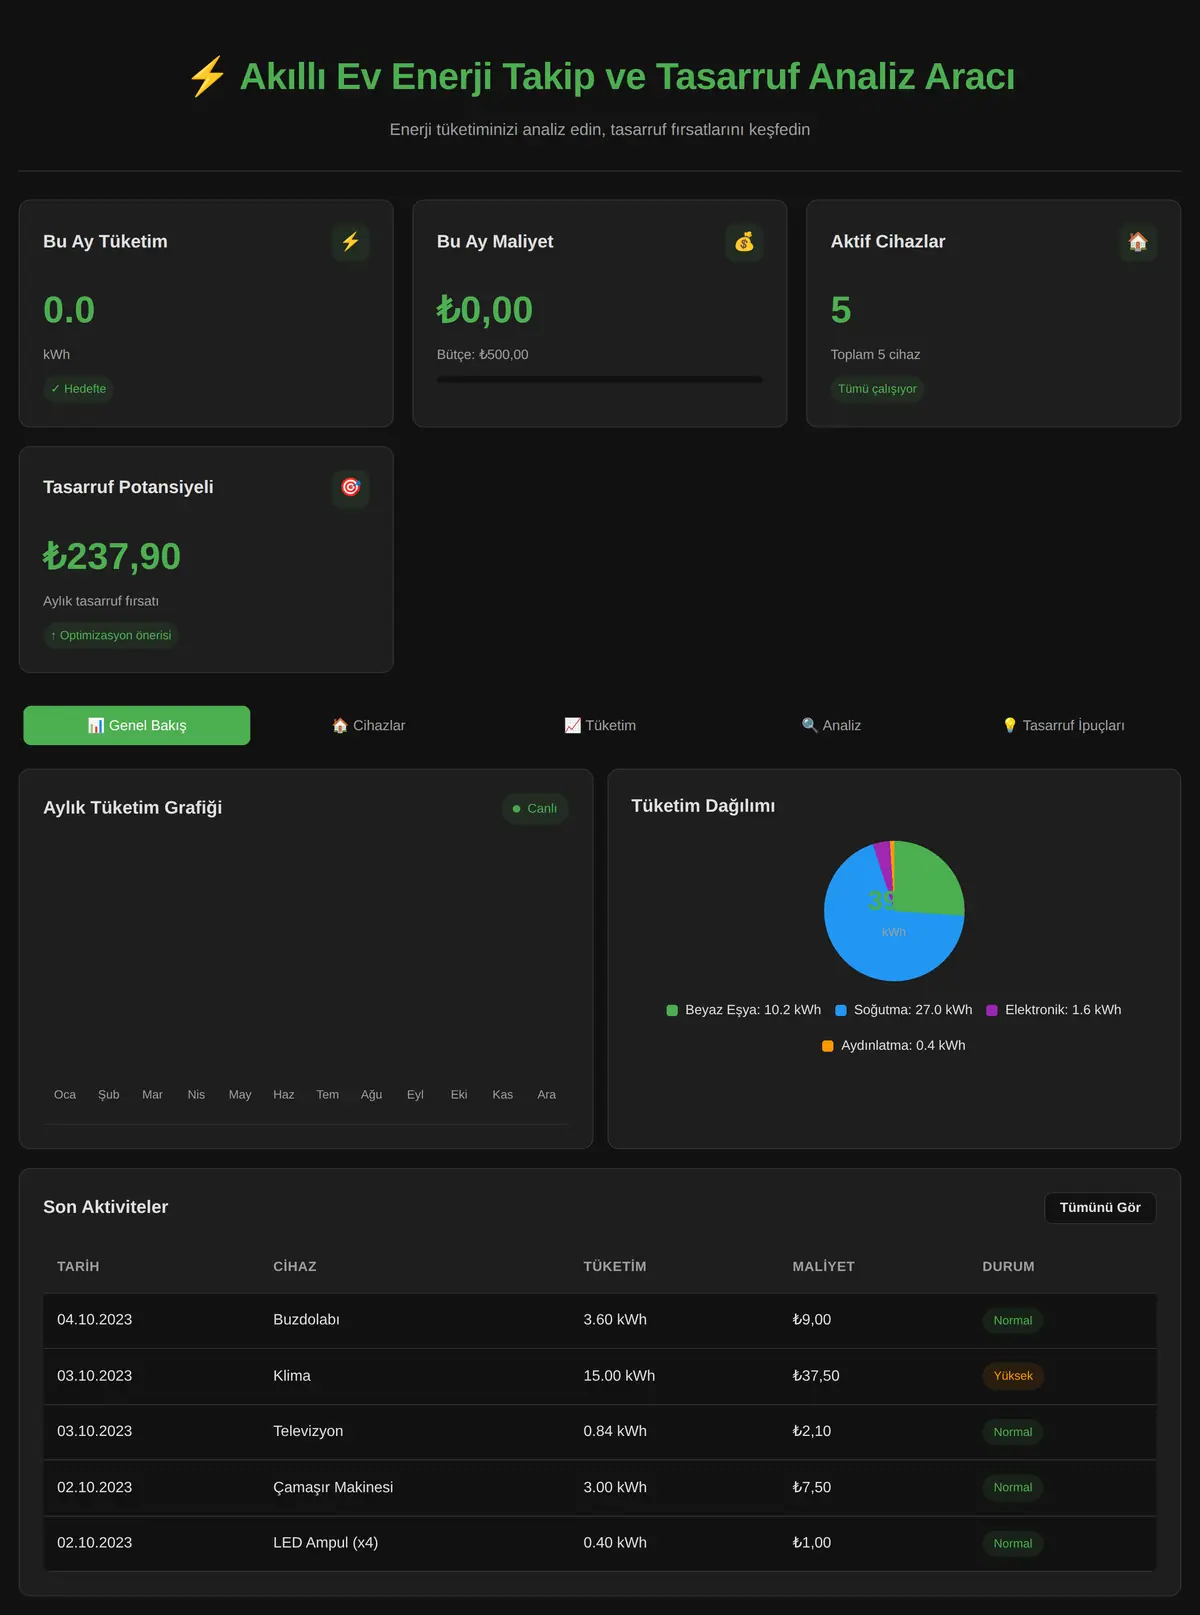Image resolution: width=1200 pixels, height=1615 pixels.
Task: Click the target icon on Tasarruf Potansiyeli card
Action: (x=350, y=488)
